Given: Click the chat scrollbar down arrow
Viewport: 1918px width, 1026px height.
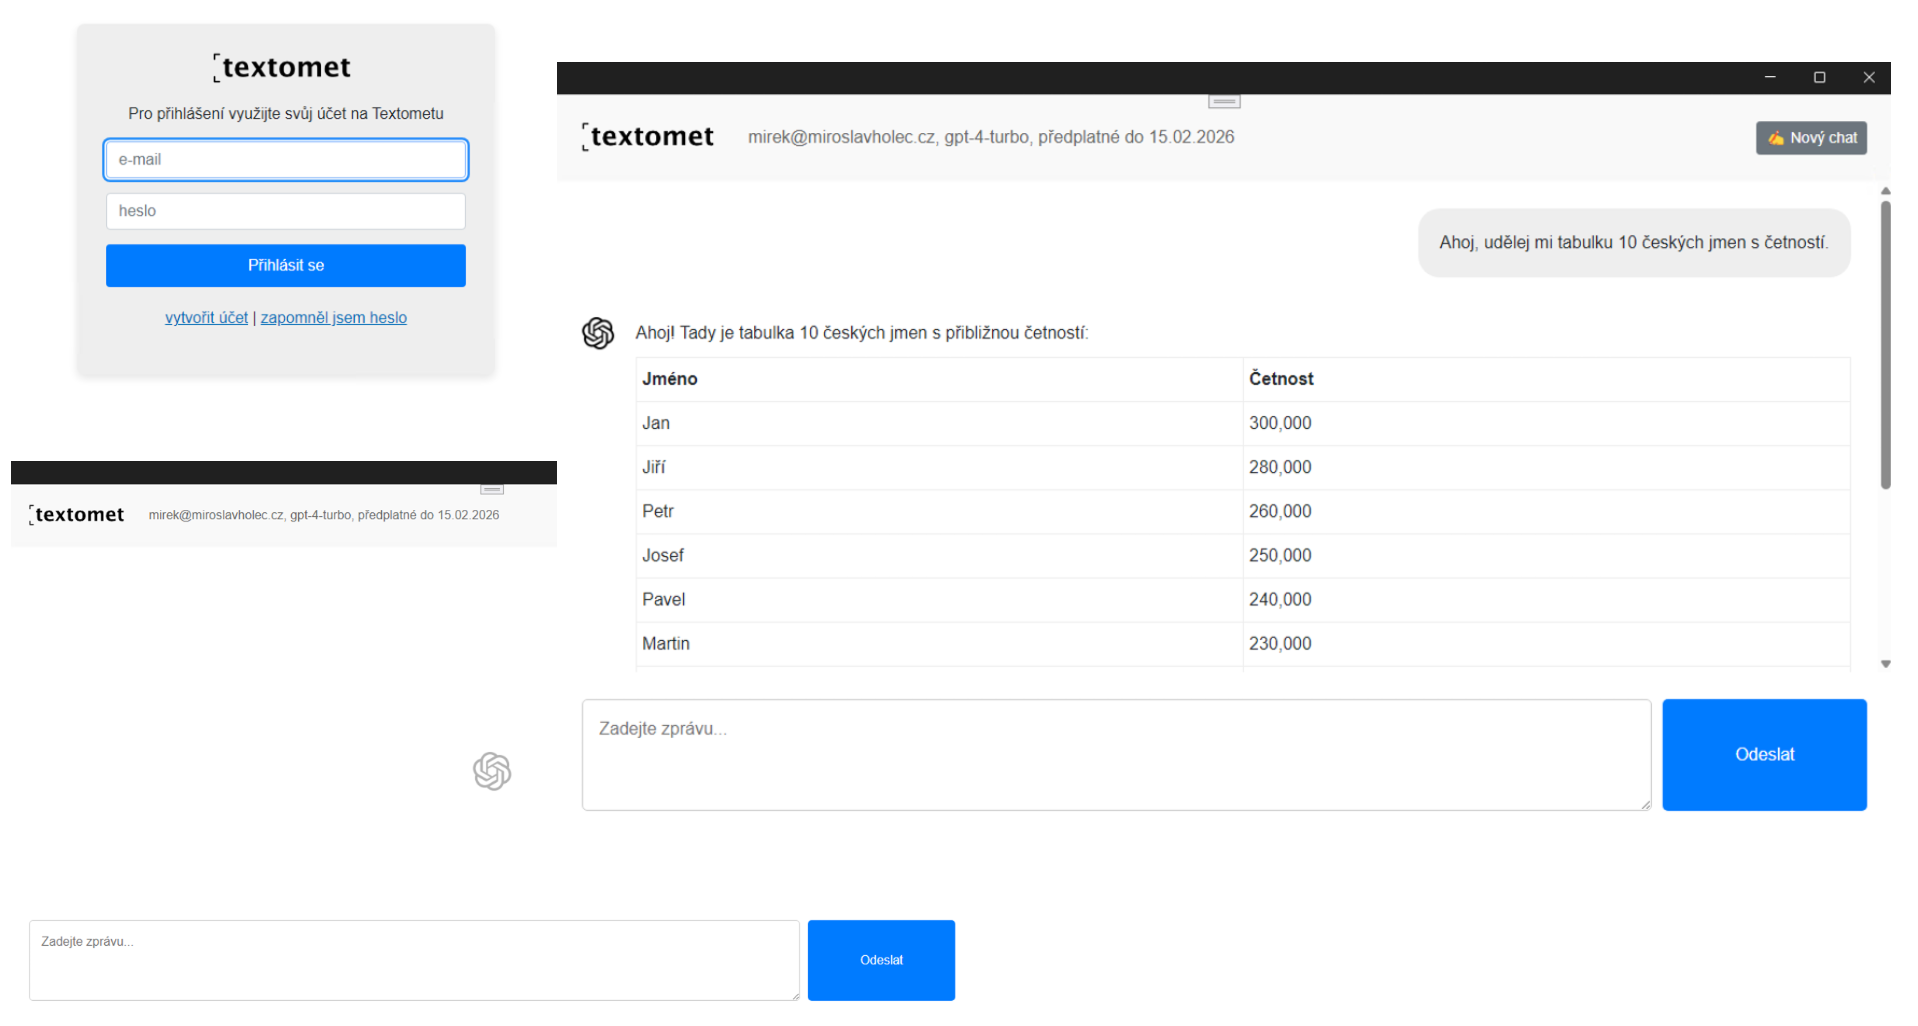Looking at the screenshot, I should point(1885,664).
